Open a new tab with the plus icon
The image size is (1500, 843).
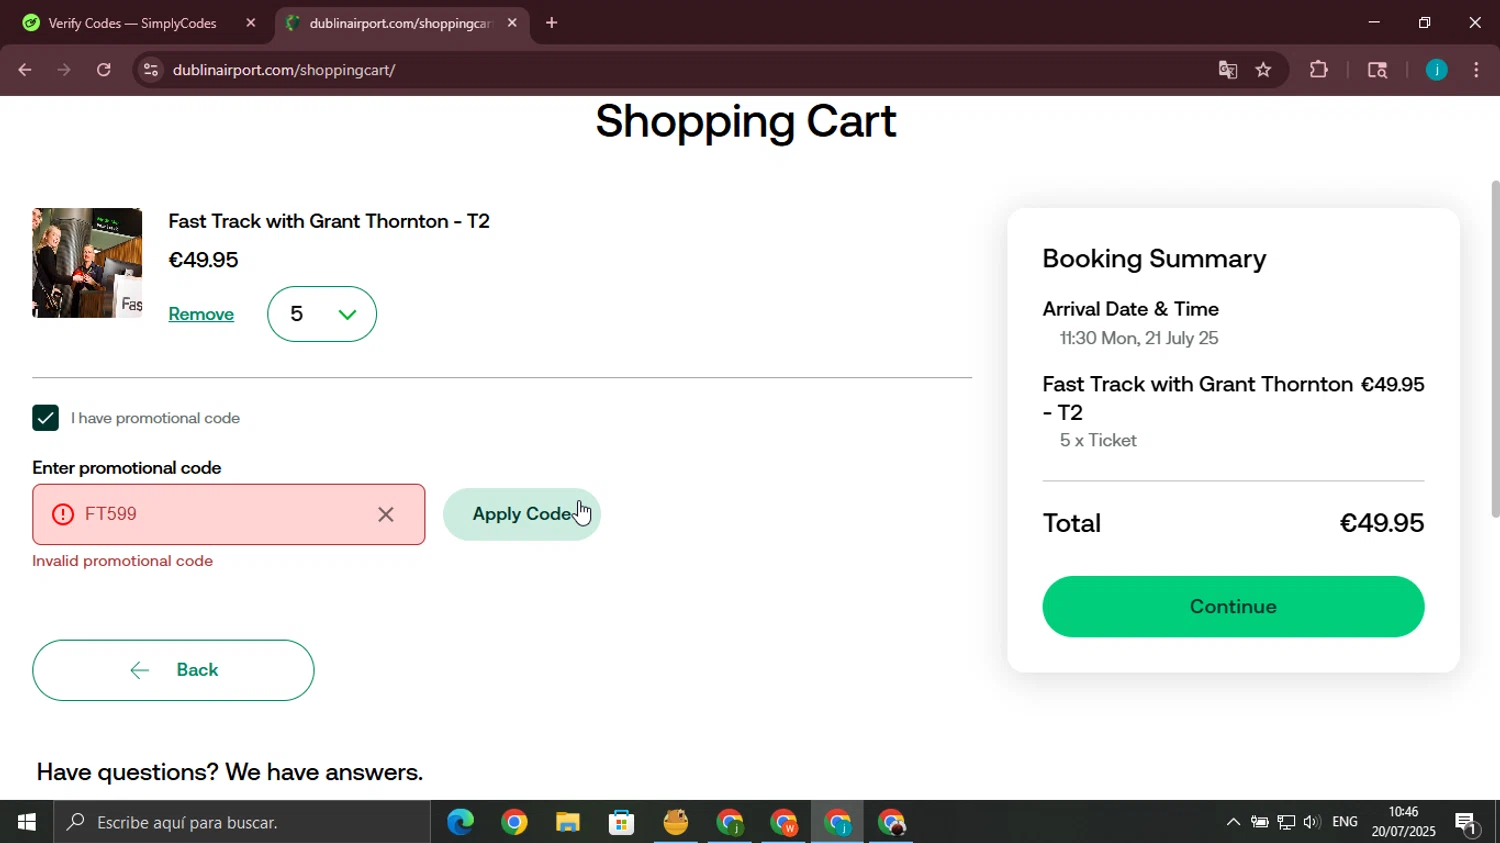point(551,23)
